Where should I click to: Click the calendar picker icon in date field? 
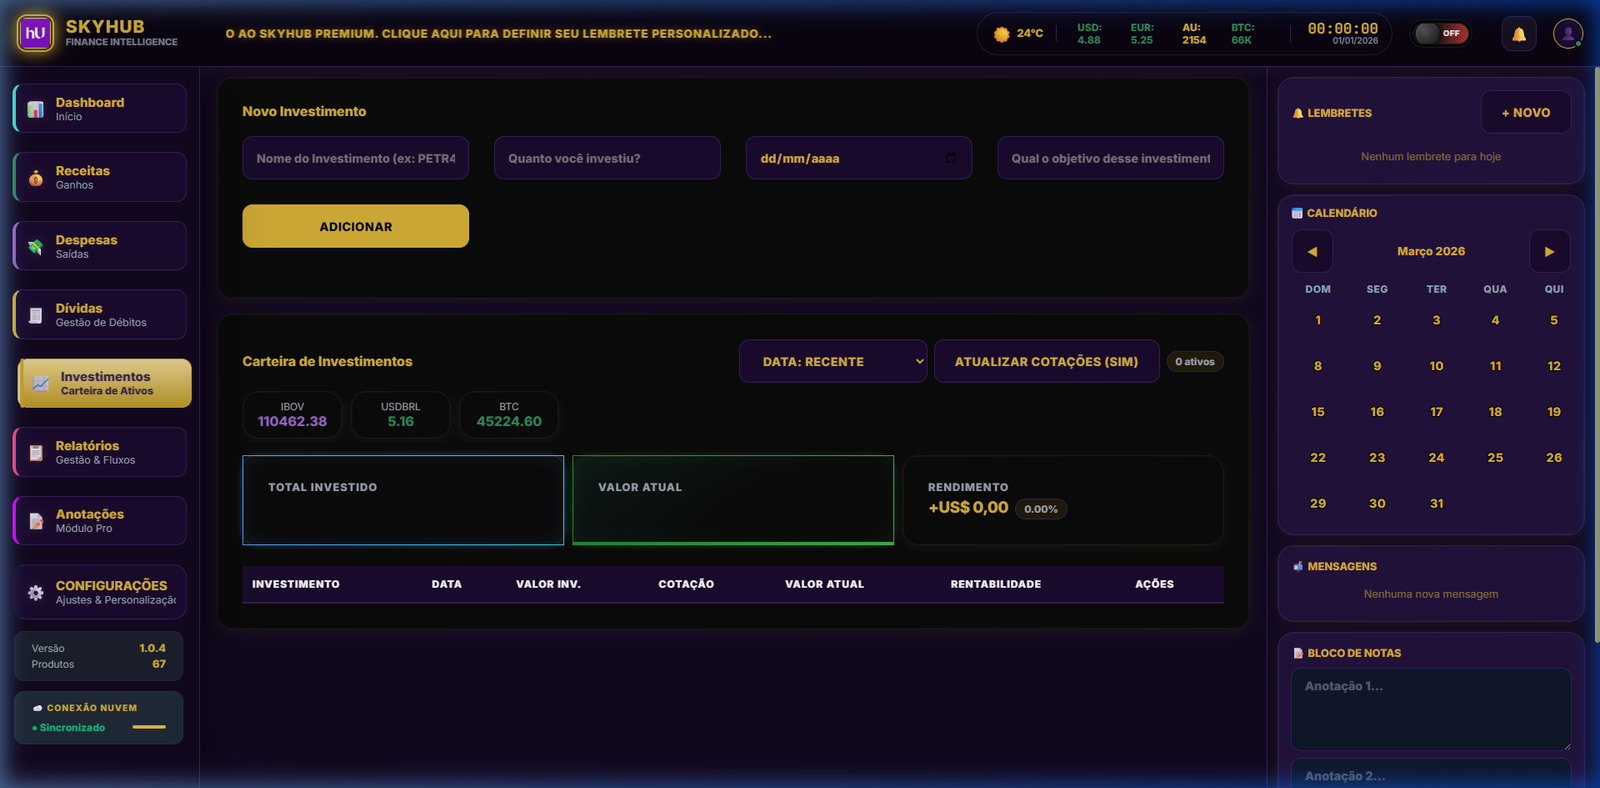[x=950, y=158]
